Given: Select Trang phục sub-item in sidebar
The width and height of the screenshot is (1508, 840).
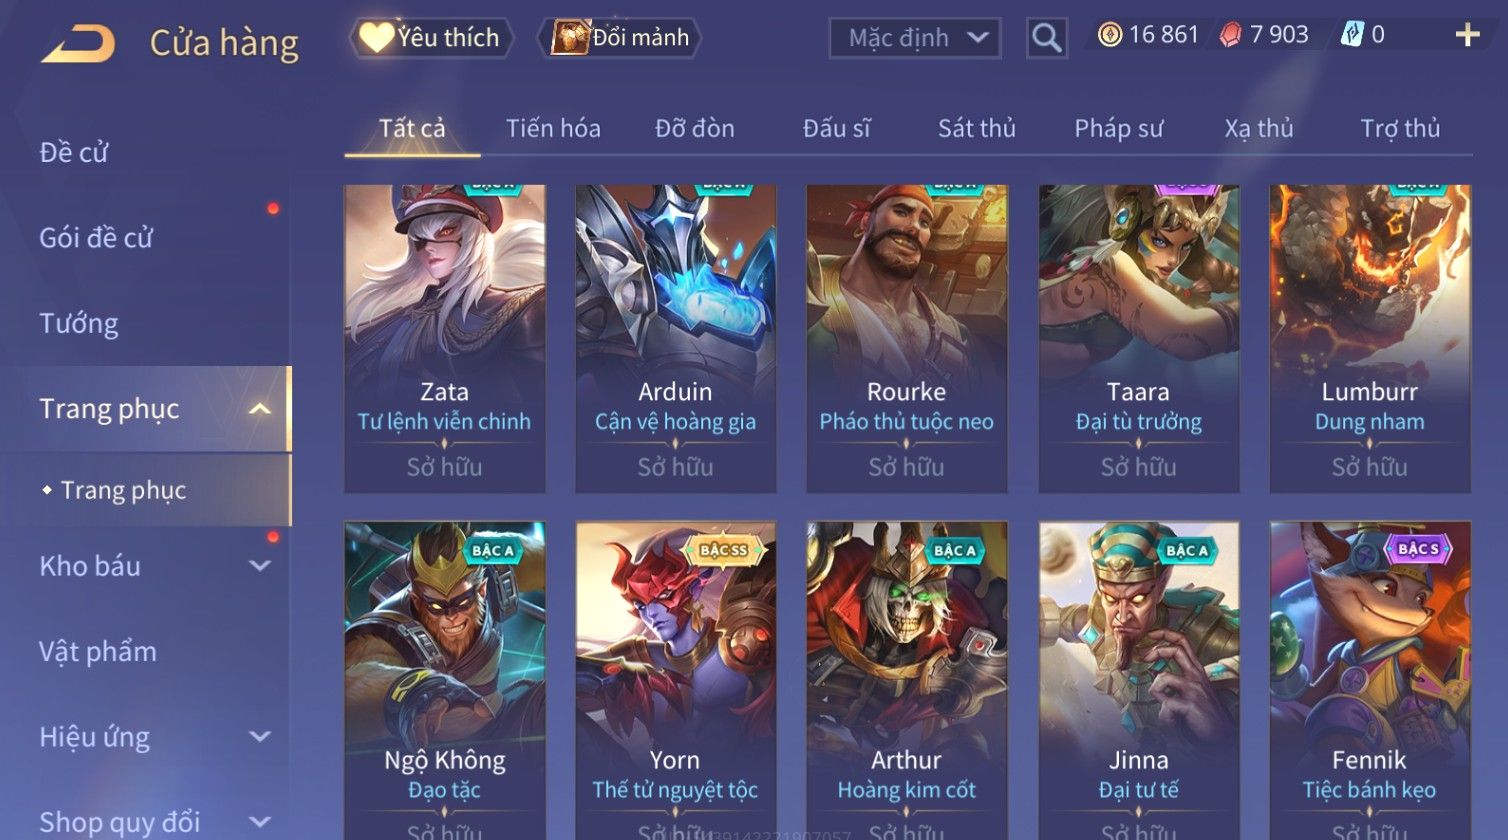Looking at the screenshot, I should pos(123,490).
